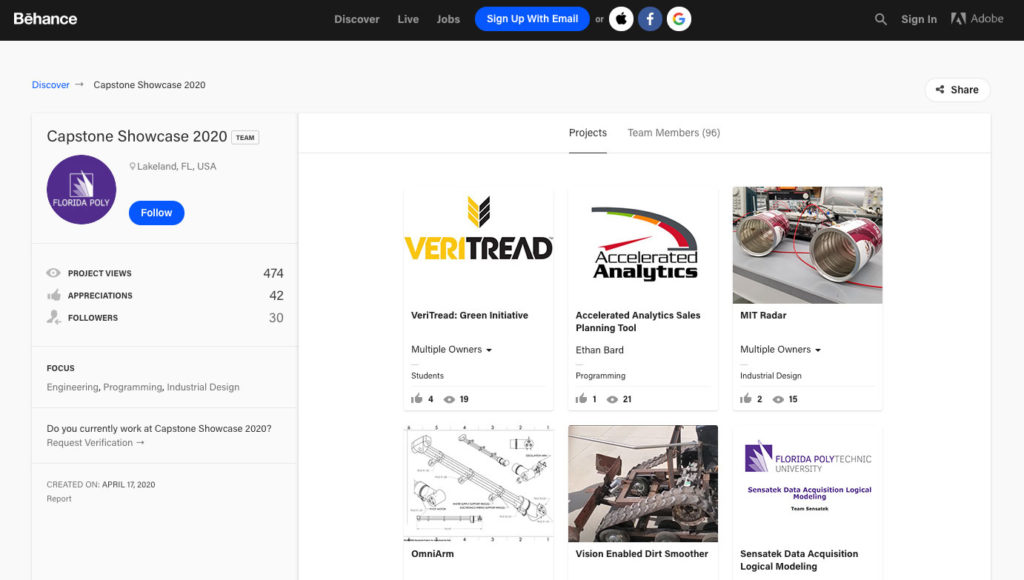Viewport: 1024px width, 580px height.
Task: Open the MIT Radar cans photo thumbnail
Action: (x=808, y=245)
